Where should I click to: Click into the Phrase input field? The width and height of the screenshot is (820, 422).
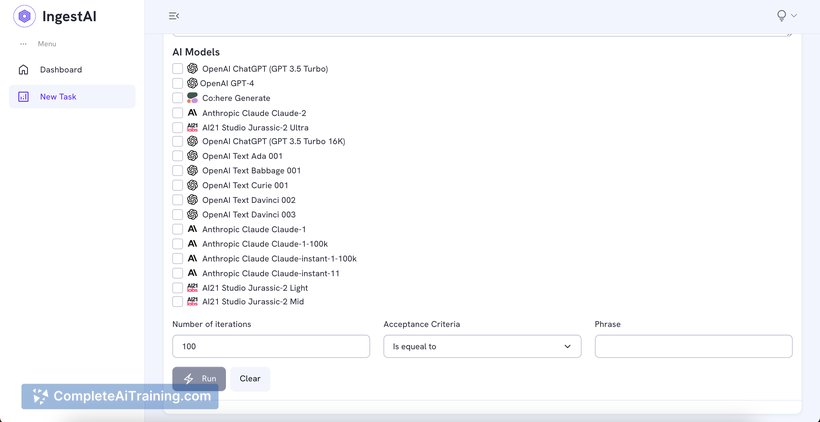tap(693, 346)
